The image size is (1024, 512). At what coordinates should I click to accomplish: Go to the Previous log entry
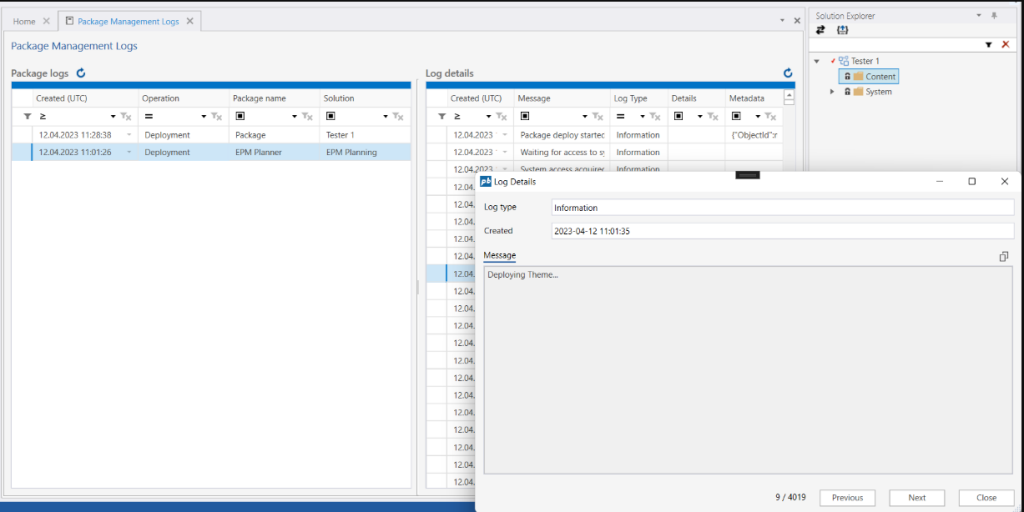tap(847, 497)
